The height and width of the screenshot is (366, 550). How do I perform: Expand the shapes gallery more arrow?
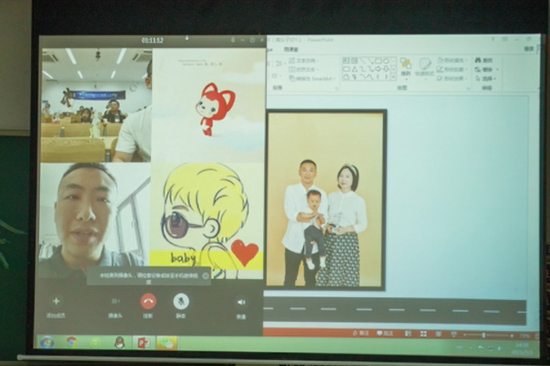(394, 76)
